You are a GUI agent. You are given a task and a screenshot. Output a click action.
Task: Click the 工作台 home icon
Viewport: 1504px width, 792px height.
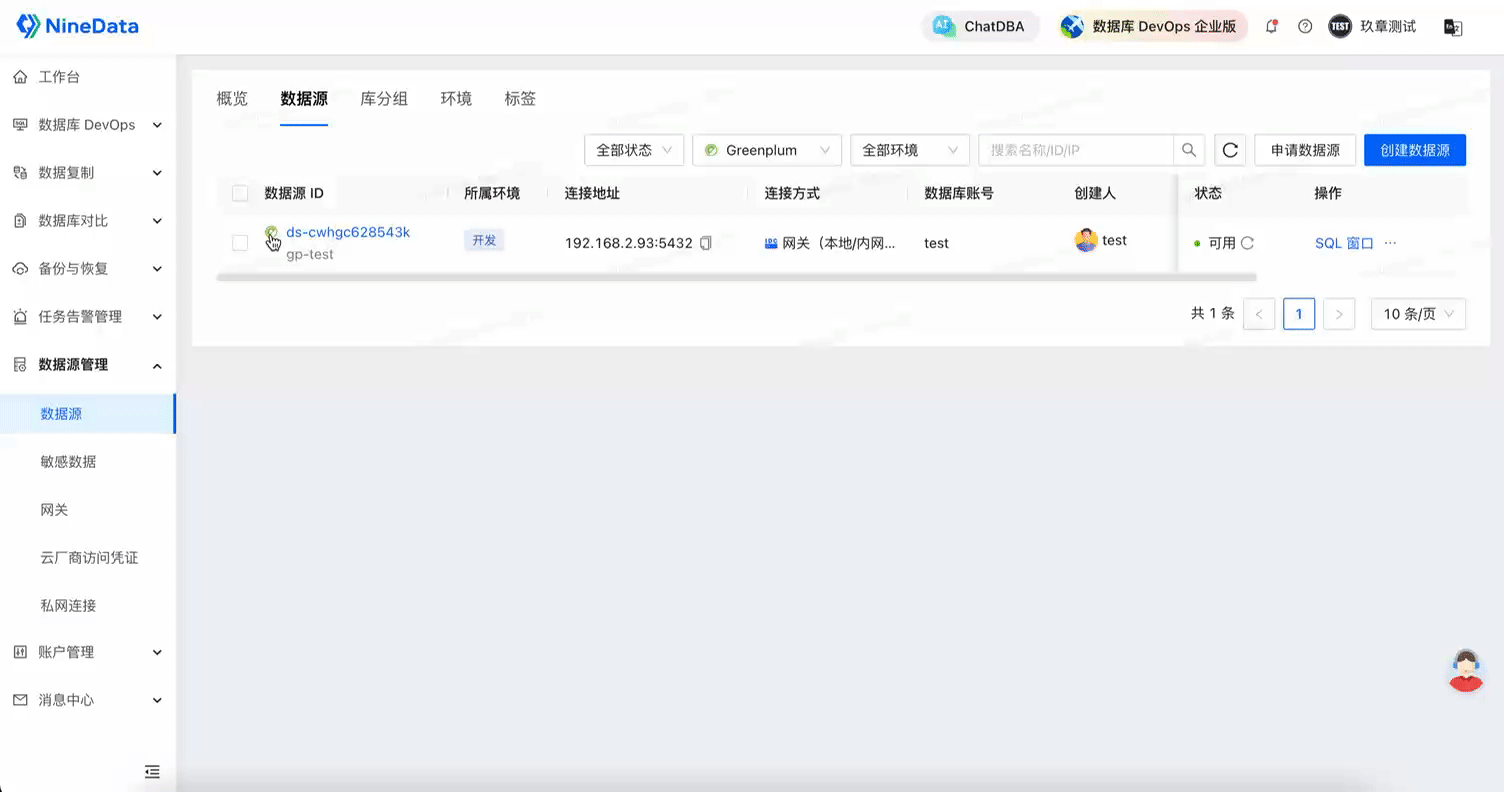point(20,77)
